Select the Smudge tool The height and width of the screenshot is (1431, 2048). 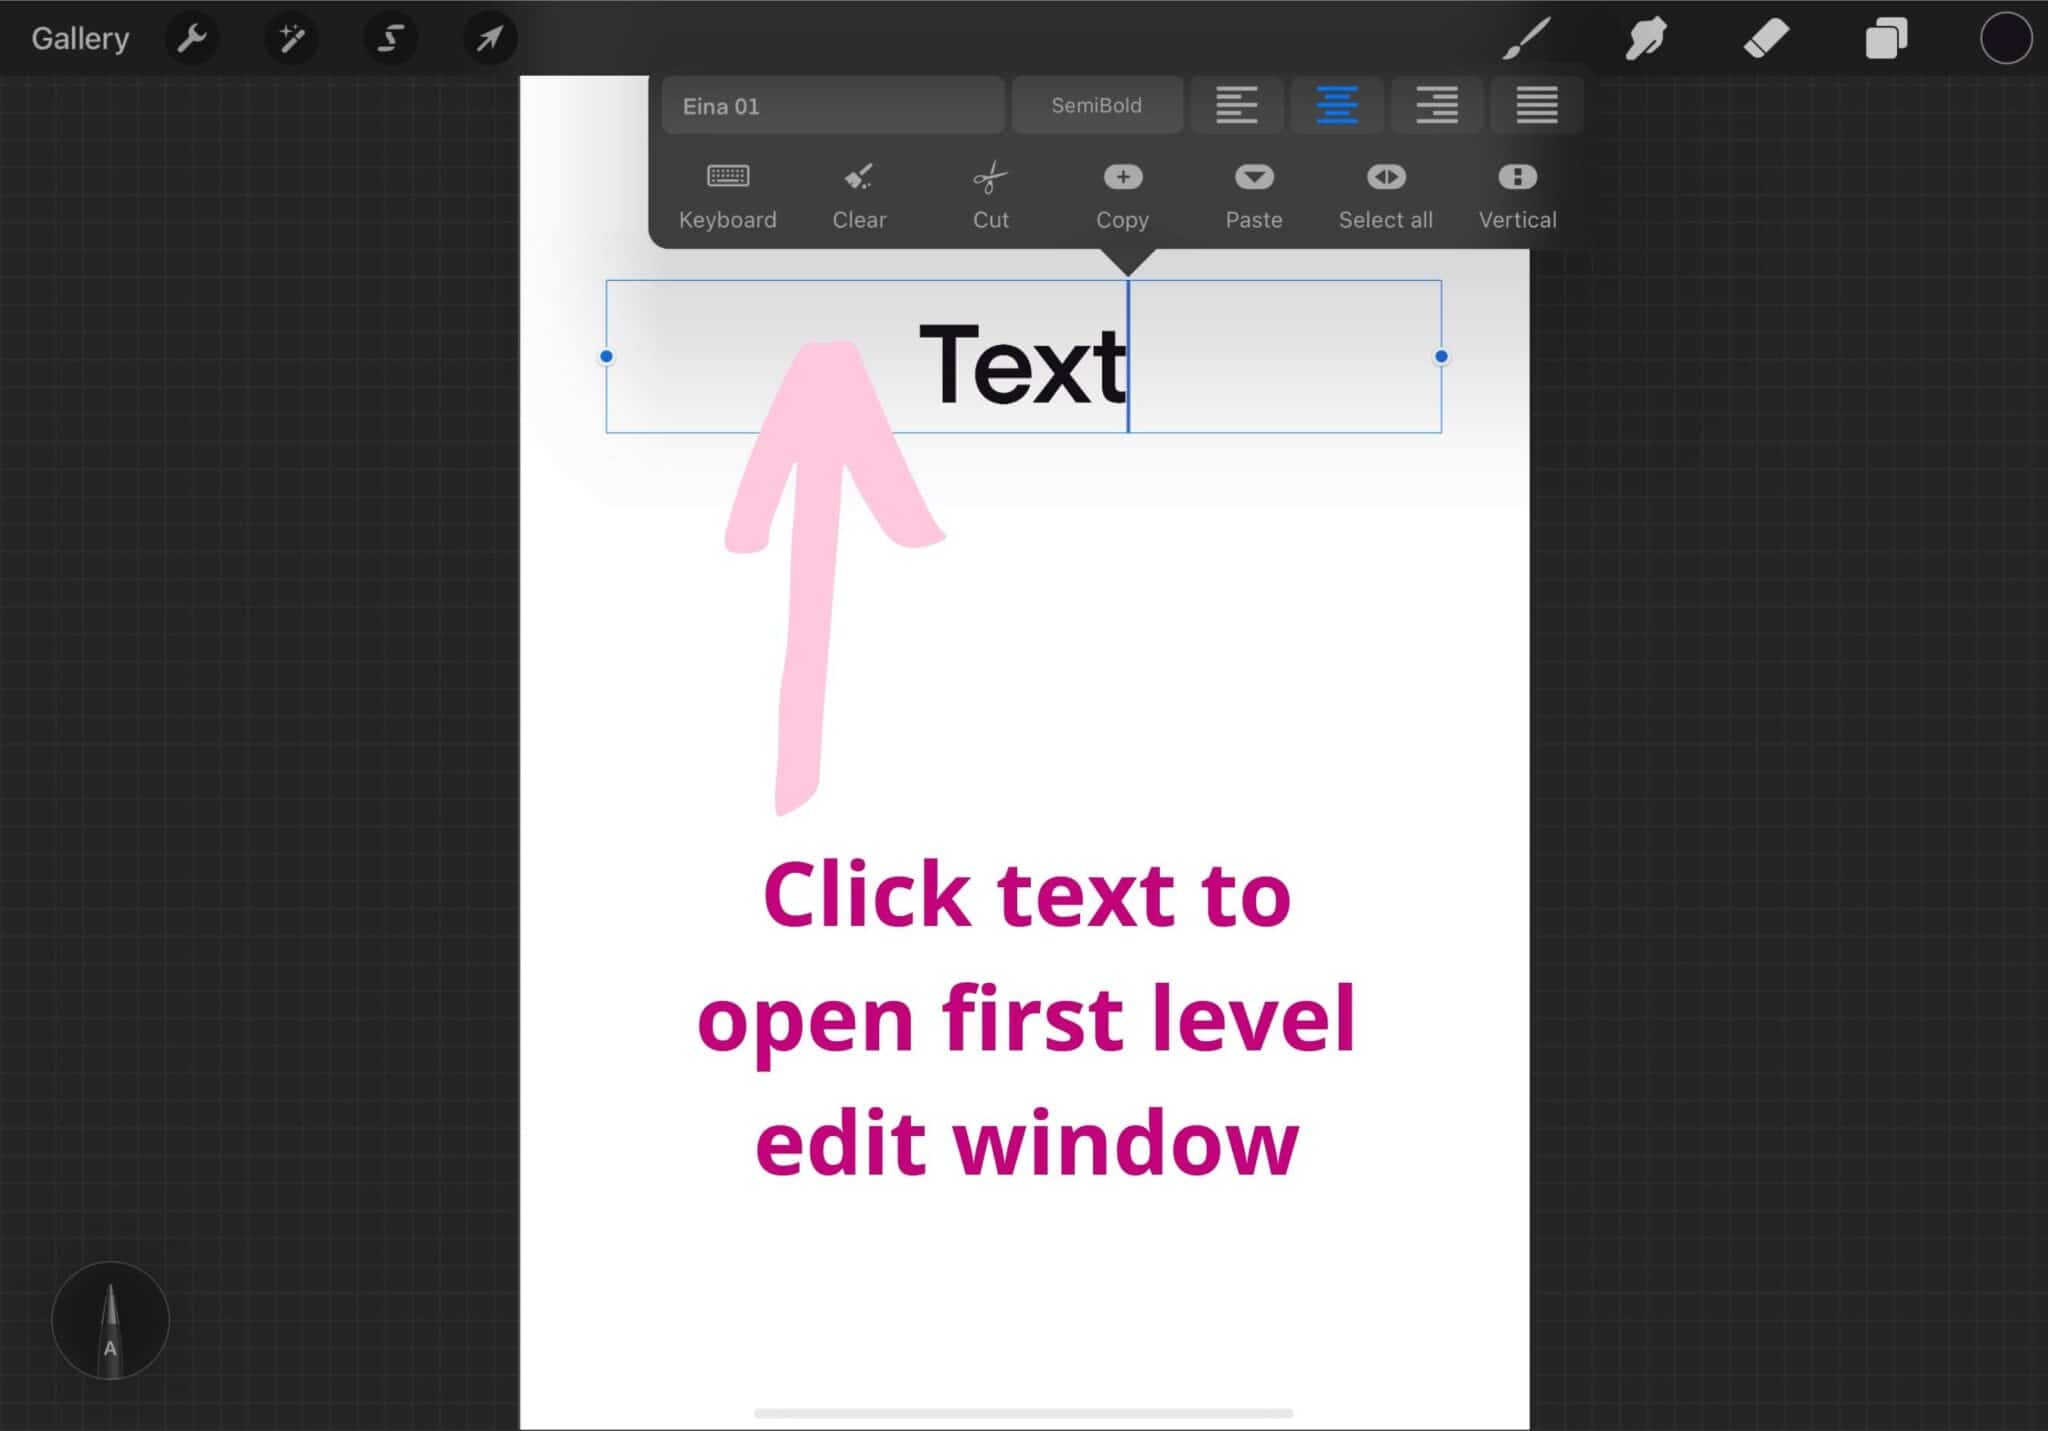point(1645,38)
